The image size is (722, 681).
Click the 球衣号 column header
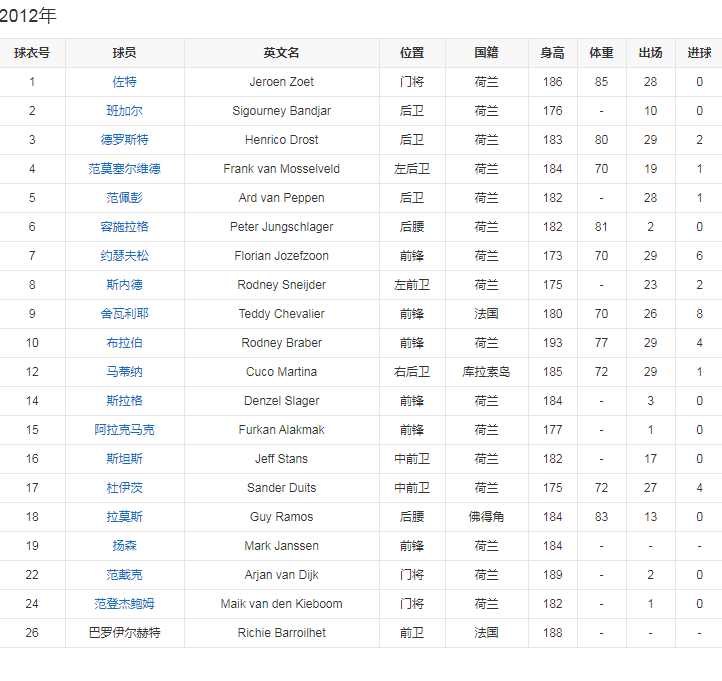tap(32, 53)
